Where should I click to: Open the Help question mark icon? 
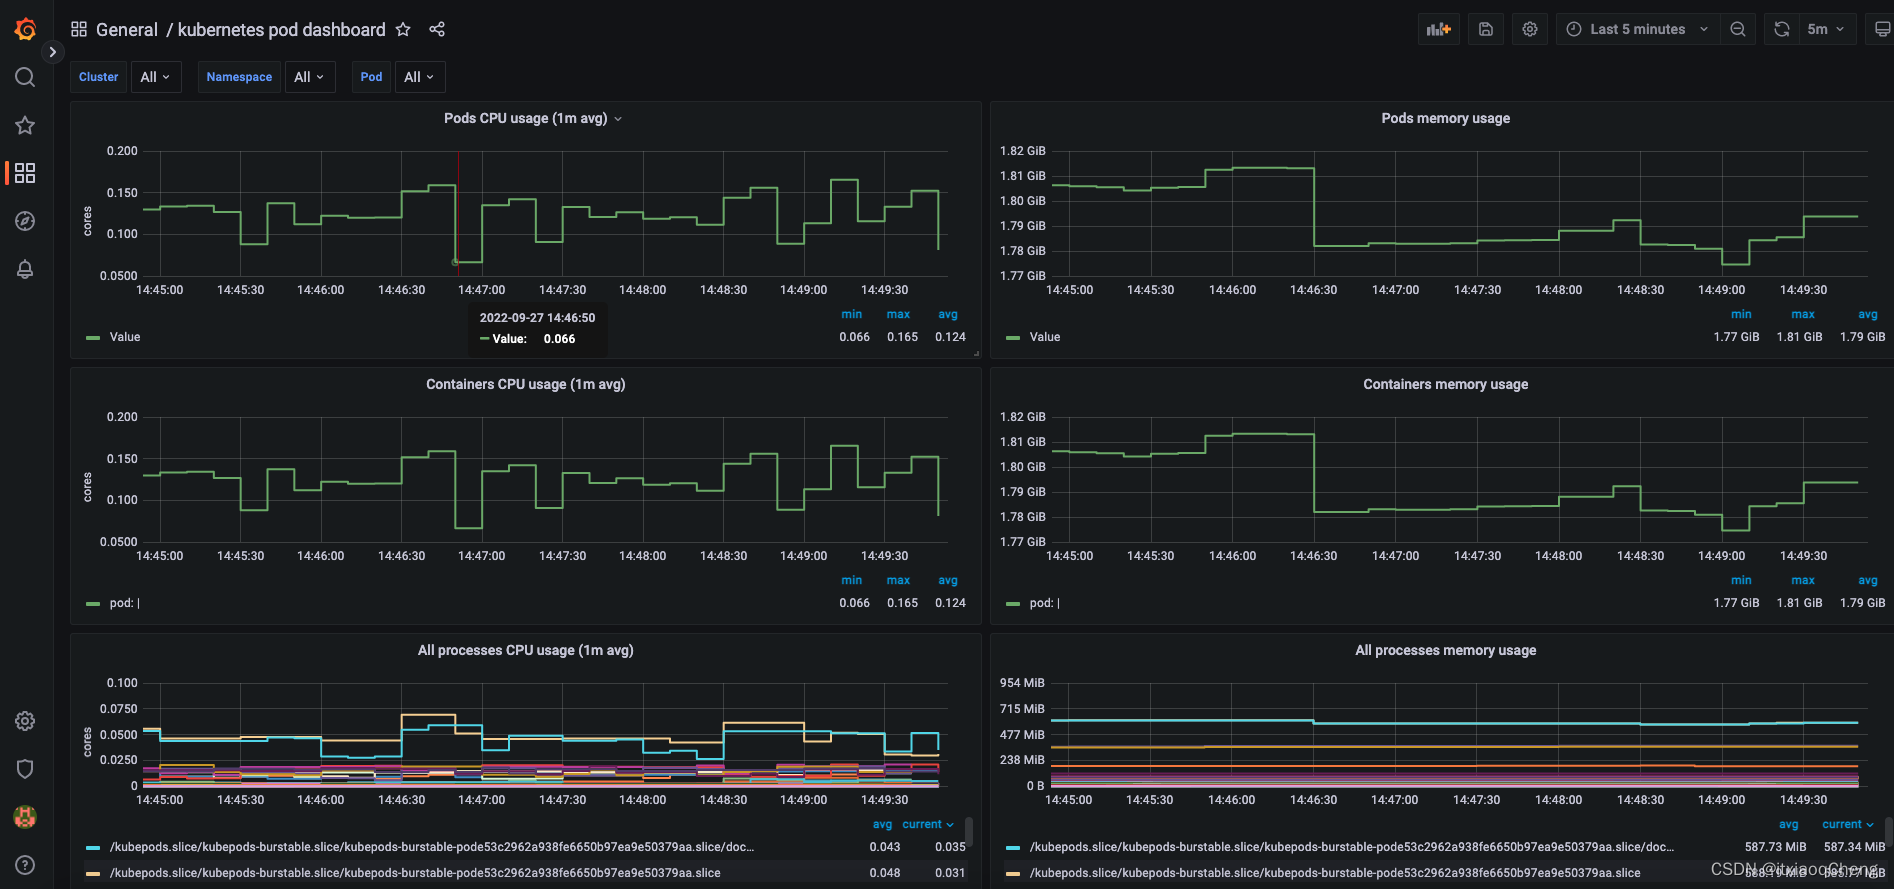(x=25, y=865)
